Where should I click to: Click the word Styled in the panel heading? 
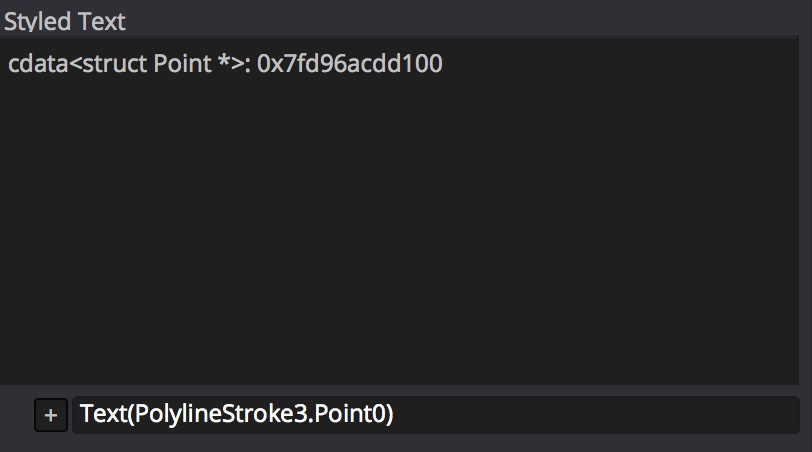(37, 22)
